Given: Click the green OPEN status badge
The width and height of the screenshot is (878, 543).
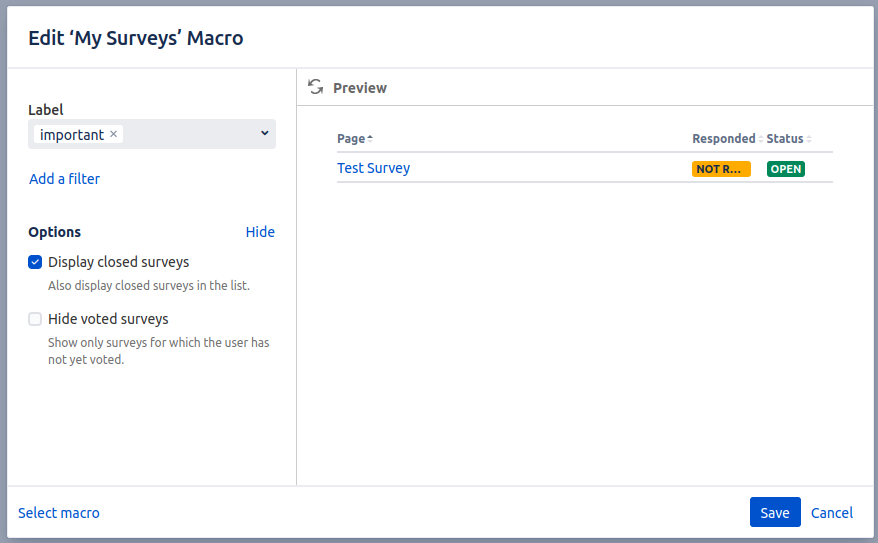Looking at the screenshot, I should [785, 169].
